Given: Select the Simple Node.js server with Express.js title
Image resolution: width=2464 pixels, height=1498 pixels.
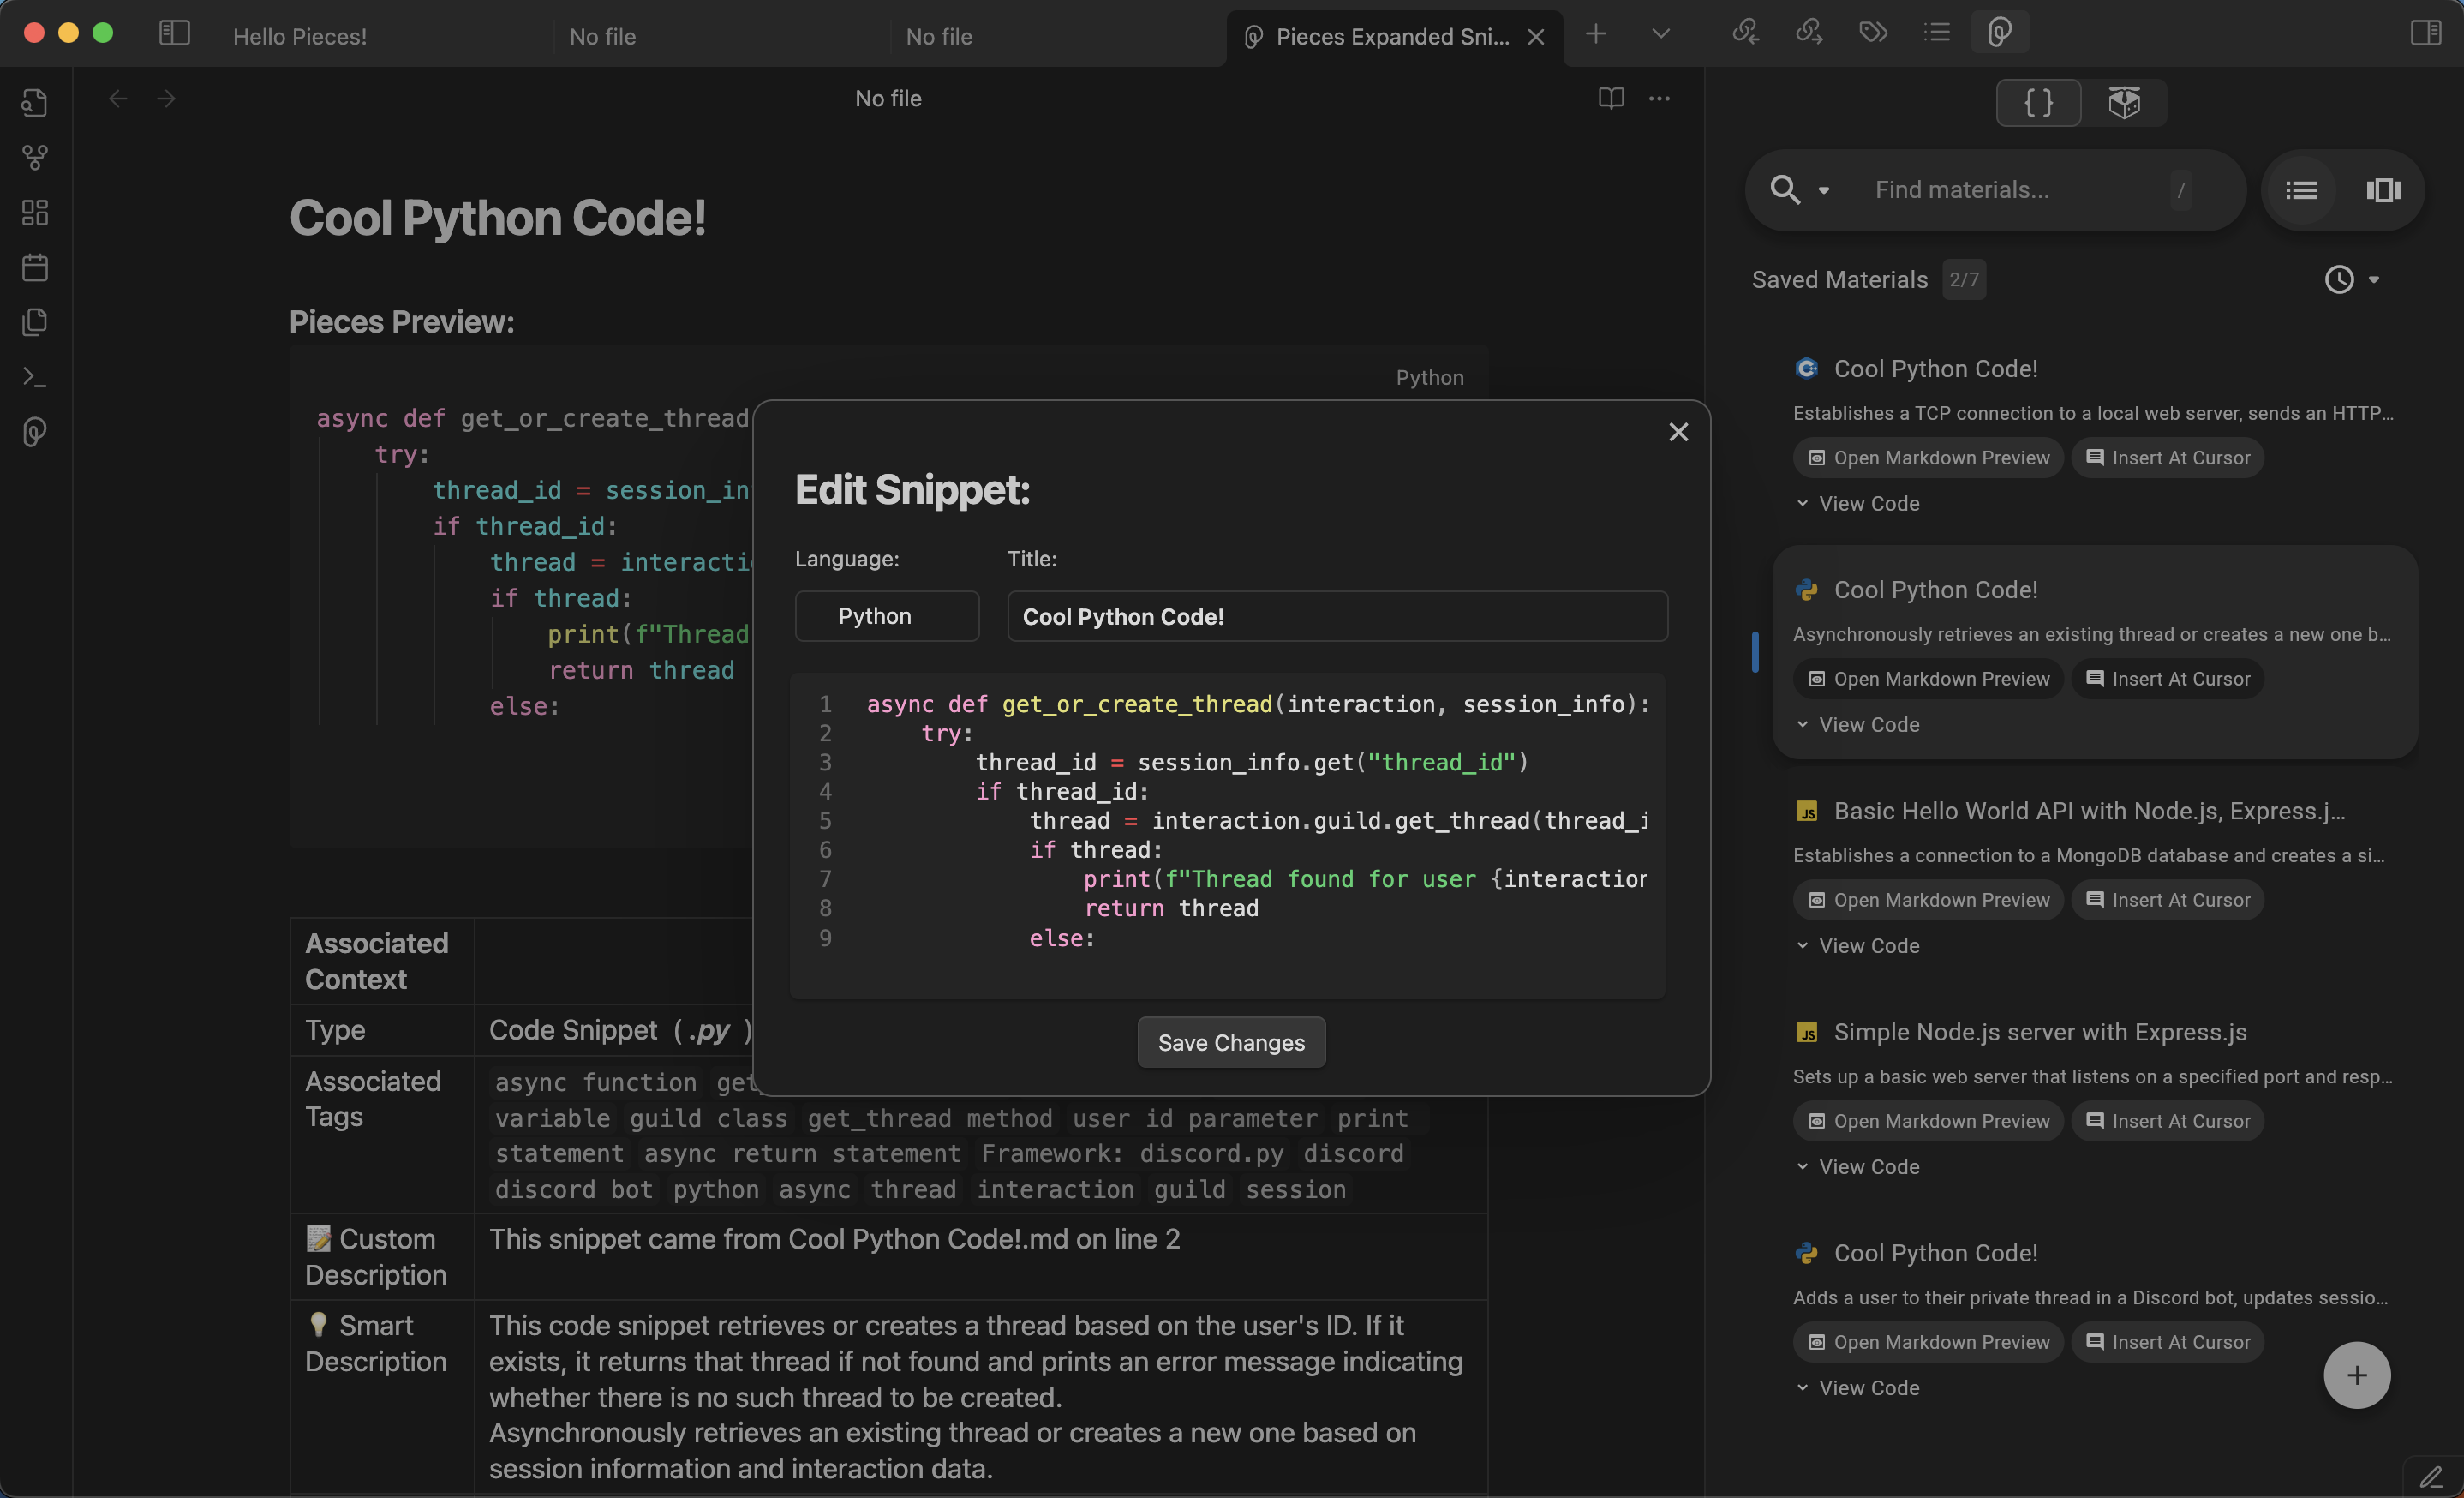Looking at the screenshot, I should [x=2040, y=1031].
